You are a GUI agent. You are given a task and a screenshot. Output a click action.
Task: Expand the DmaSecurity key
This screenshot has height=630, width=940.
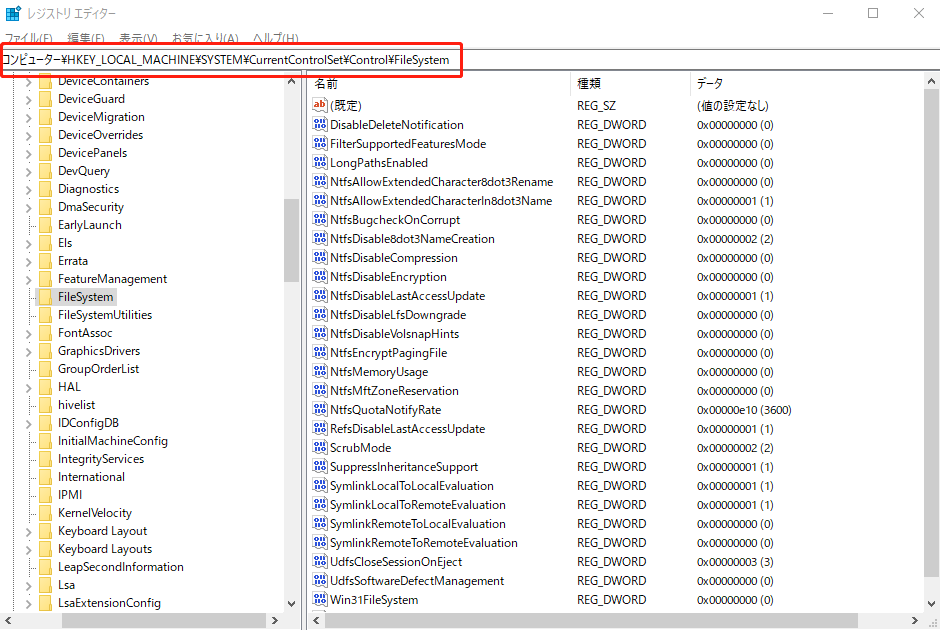pyautogui.click(x=28, y=208)
